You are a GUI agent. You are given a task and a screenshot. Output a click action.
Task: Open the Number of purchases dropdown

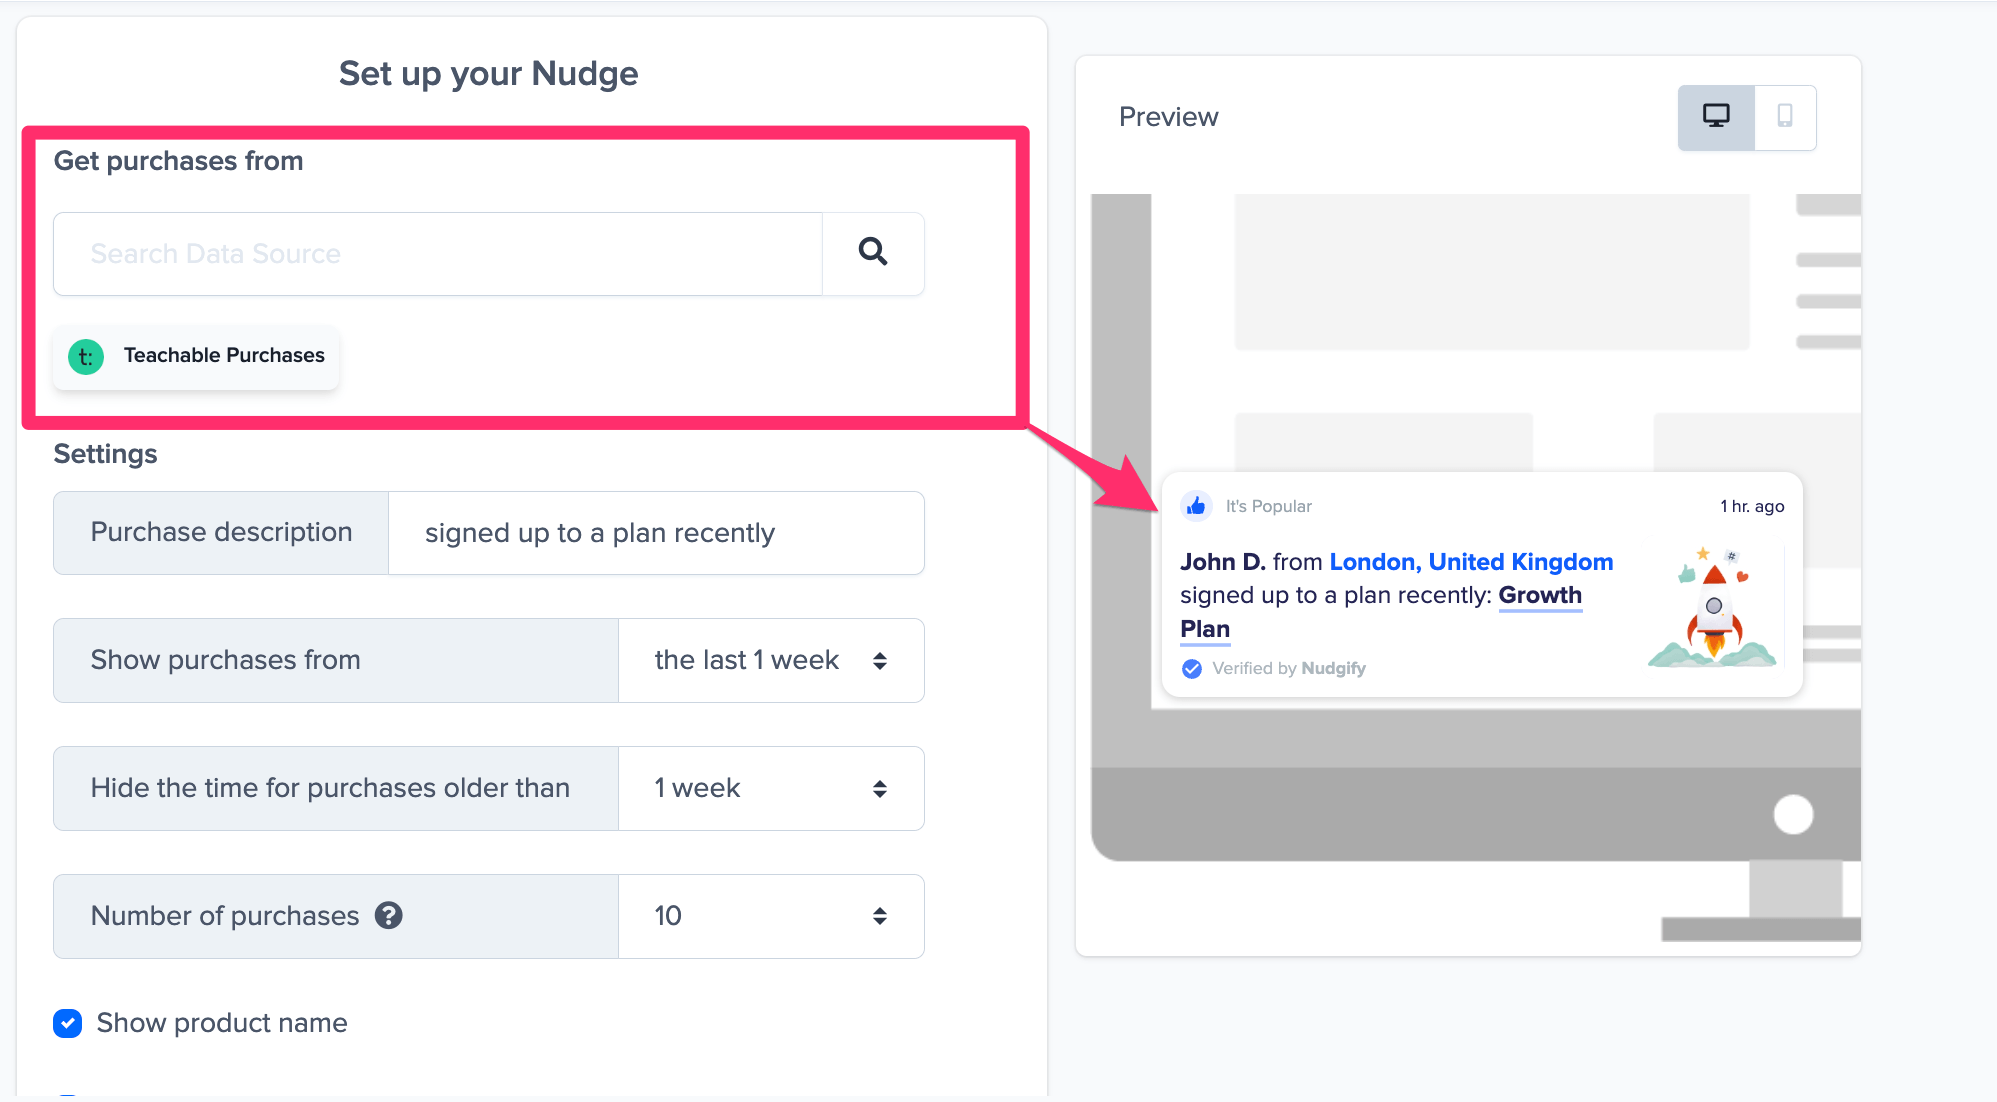click(770, 916)
